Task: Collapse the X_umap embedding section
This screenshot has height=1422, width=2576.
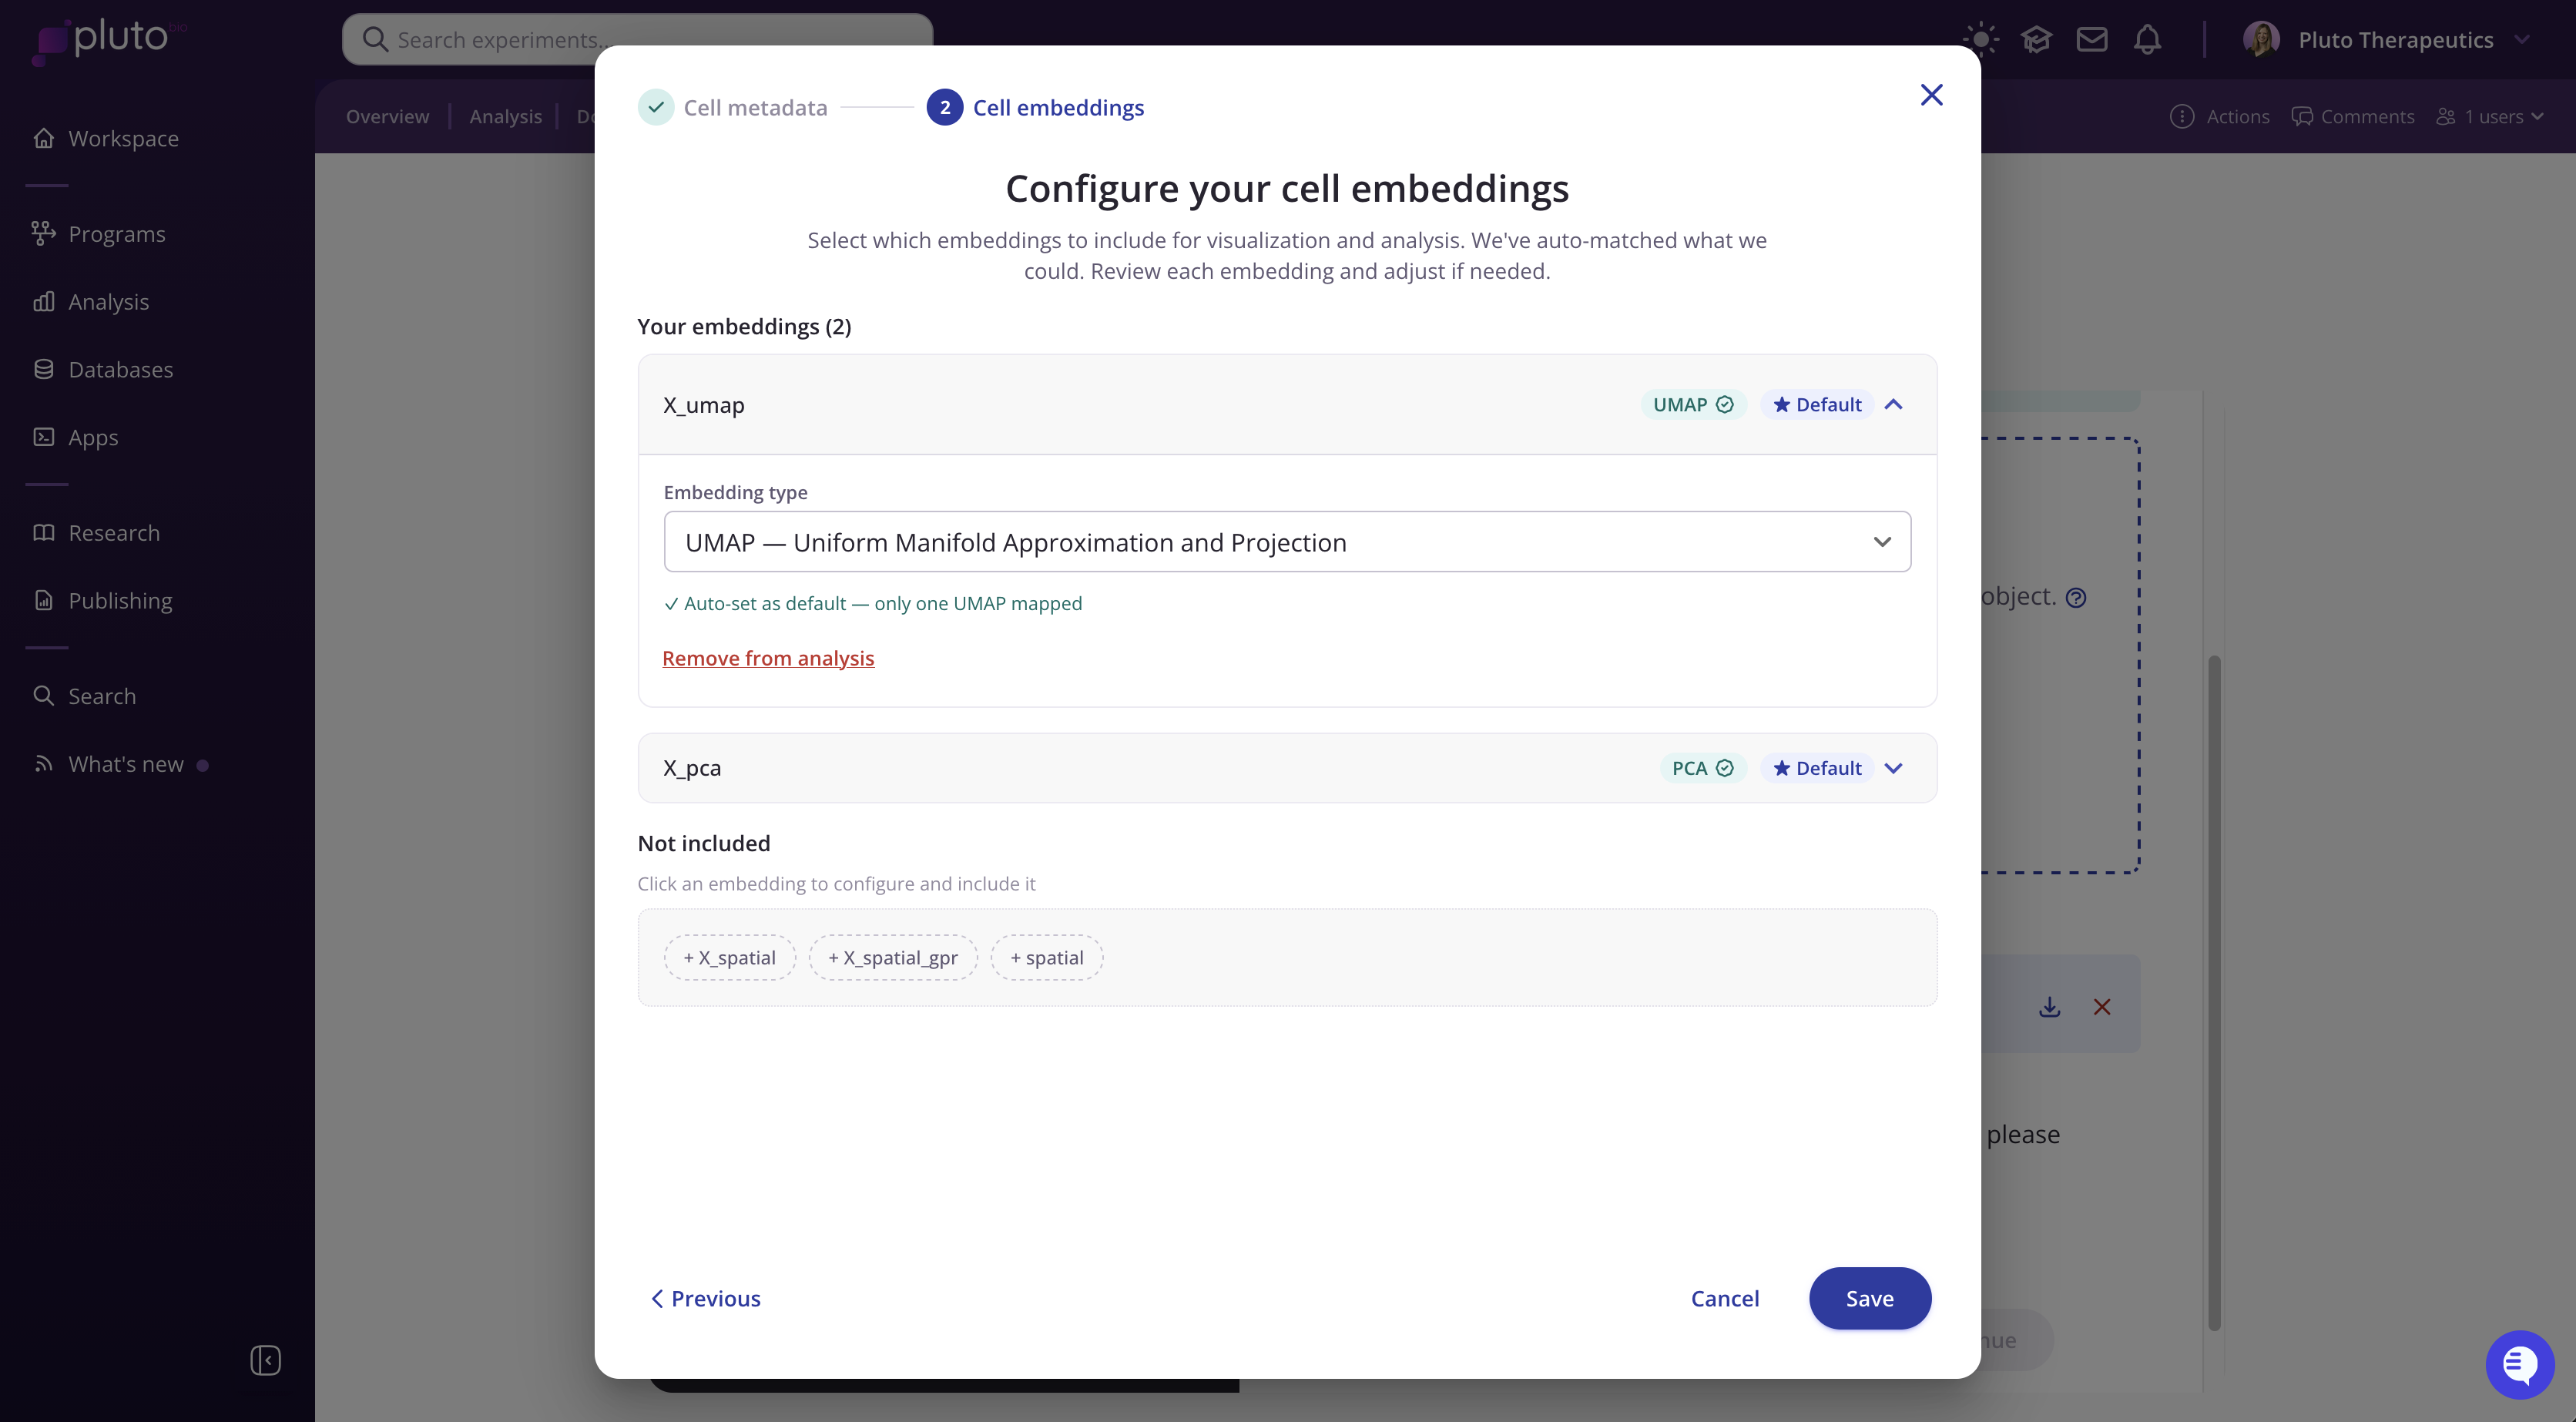Action: [1893, 405]
